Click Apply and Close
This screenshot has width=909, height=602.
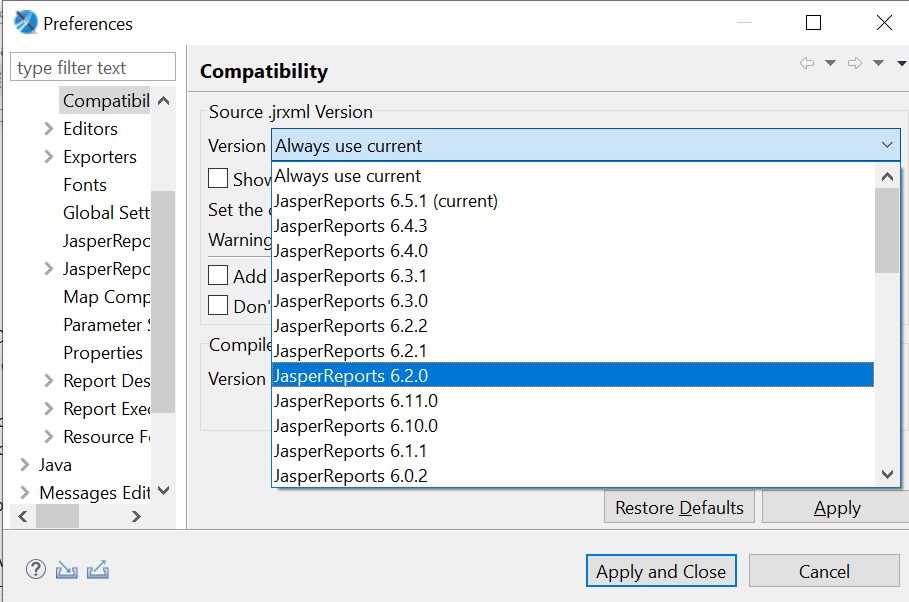661,571
